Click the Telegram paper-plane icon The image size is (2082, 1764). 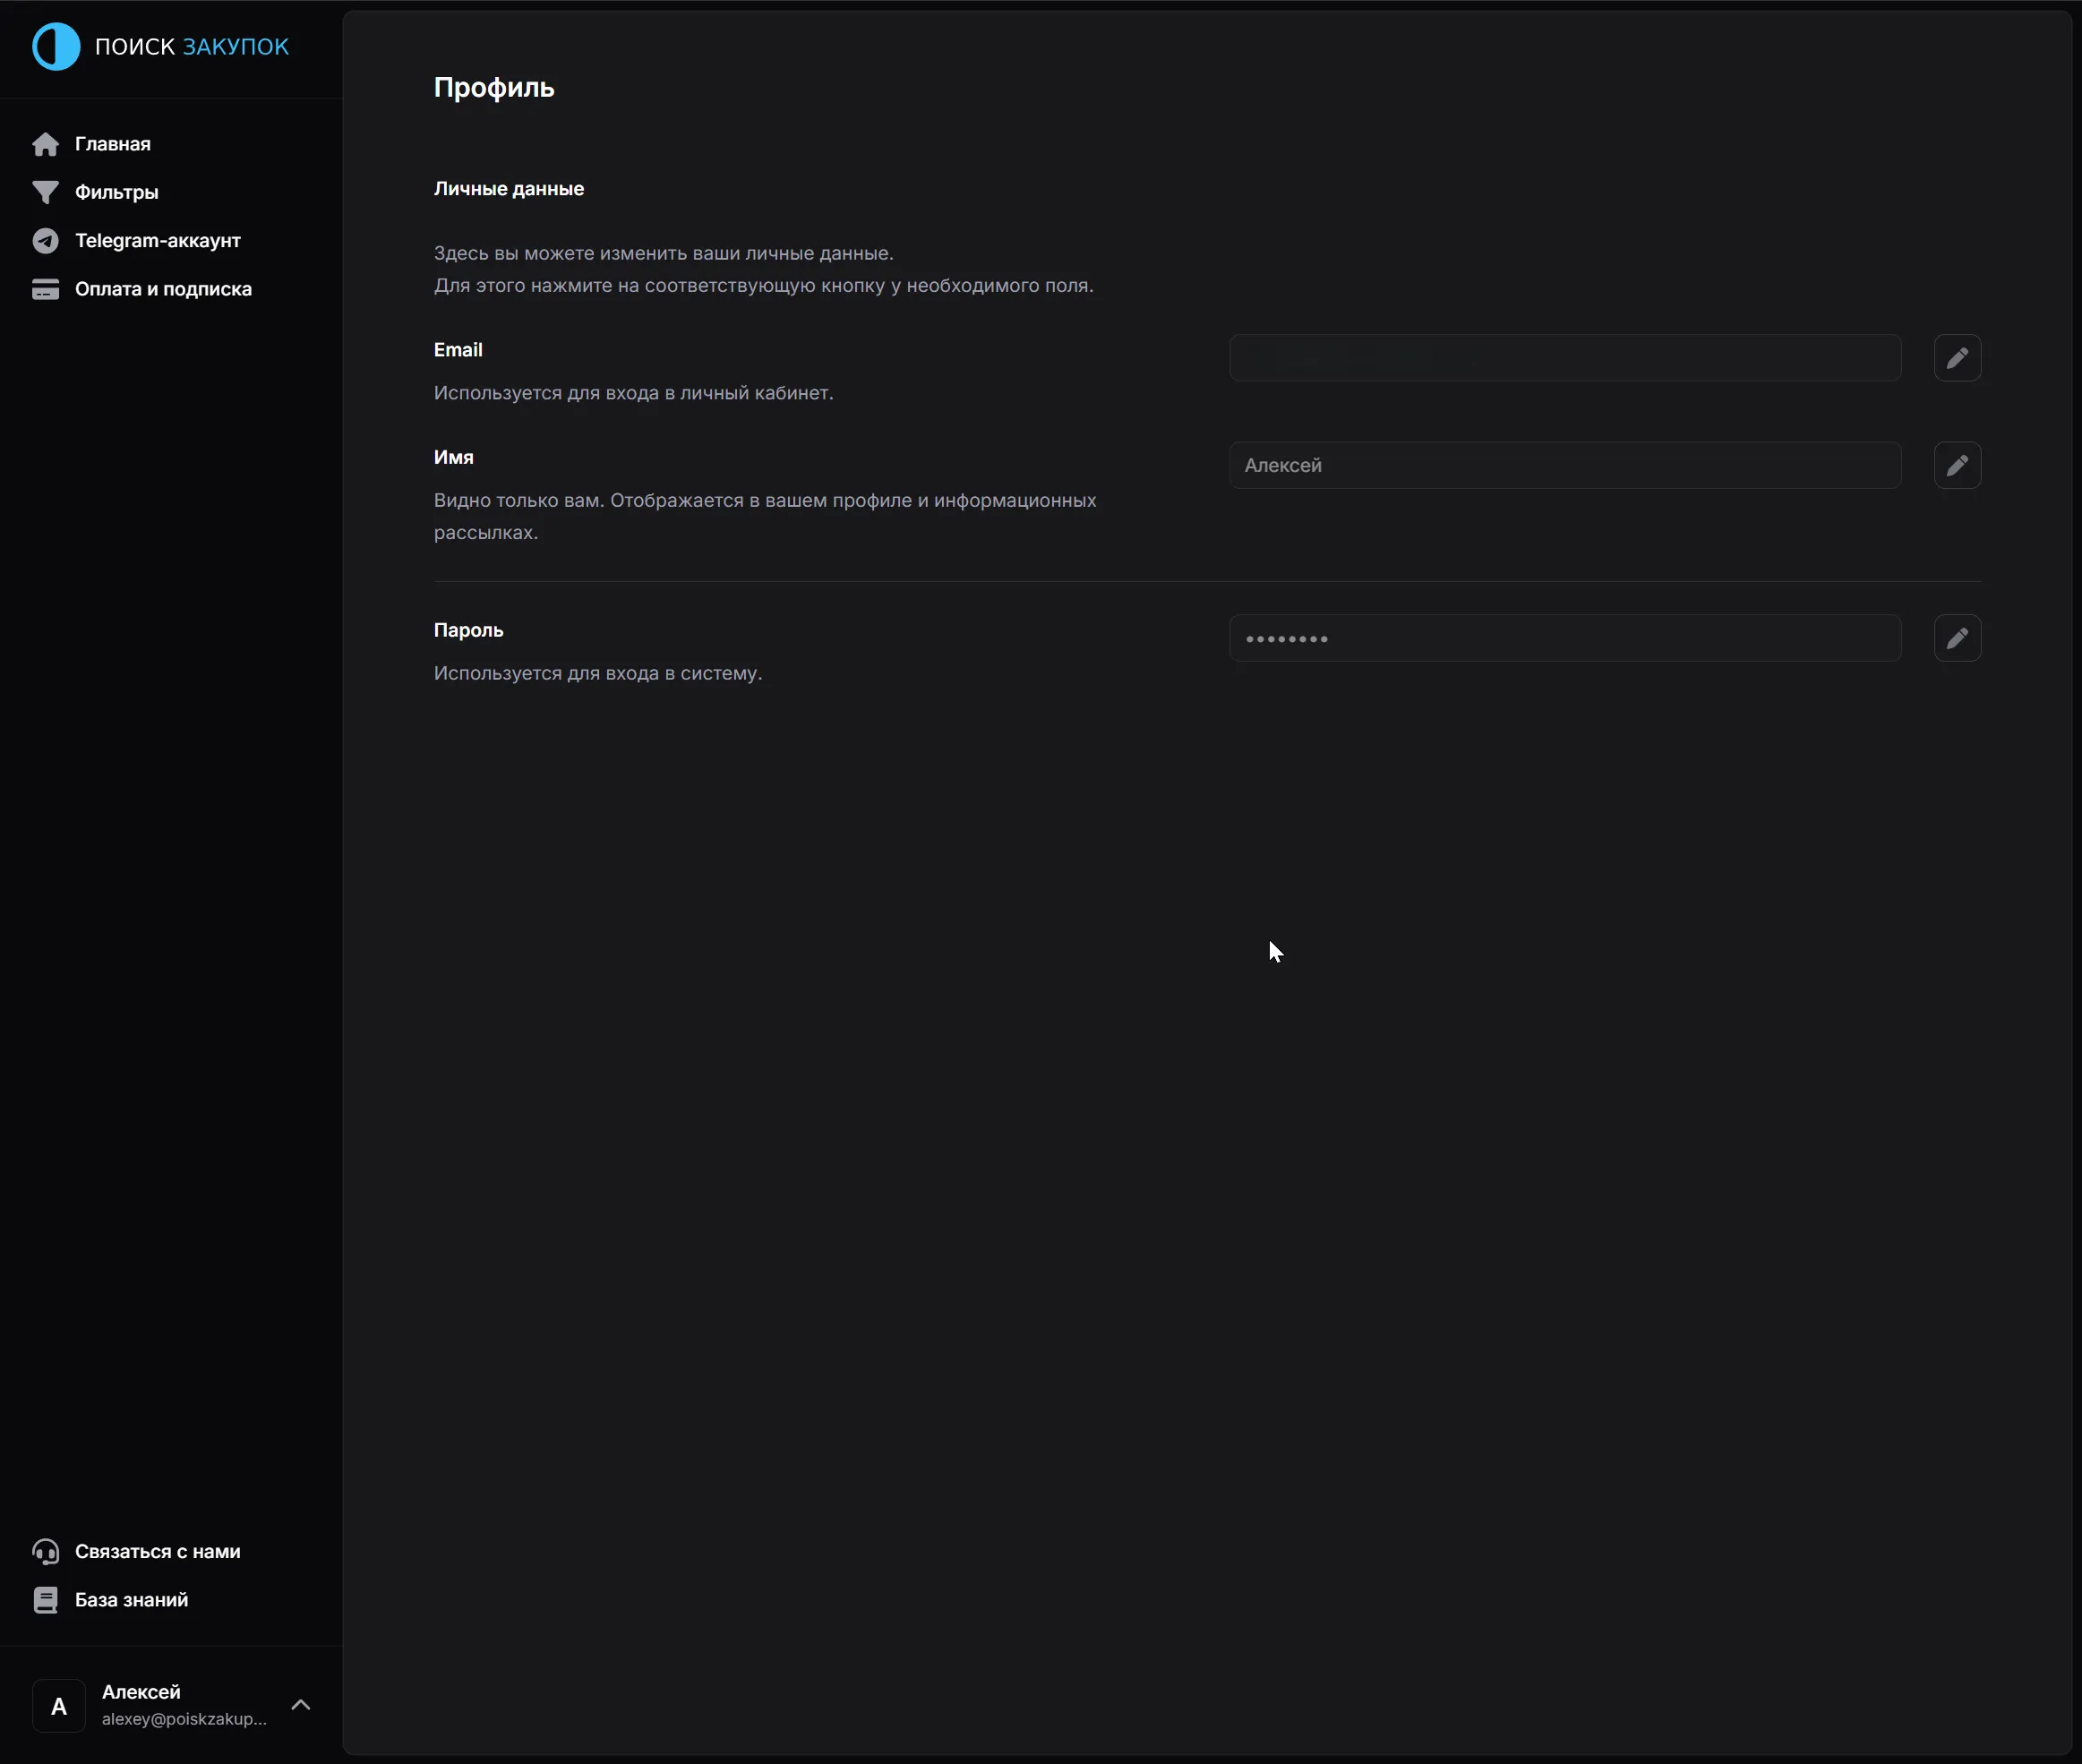(x=45, y=240)
